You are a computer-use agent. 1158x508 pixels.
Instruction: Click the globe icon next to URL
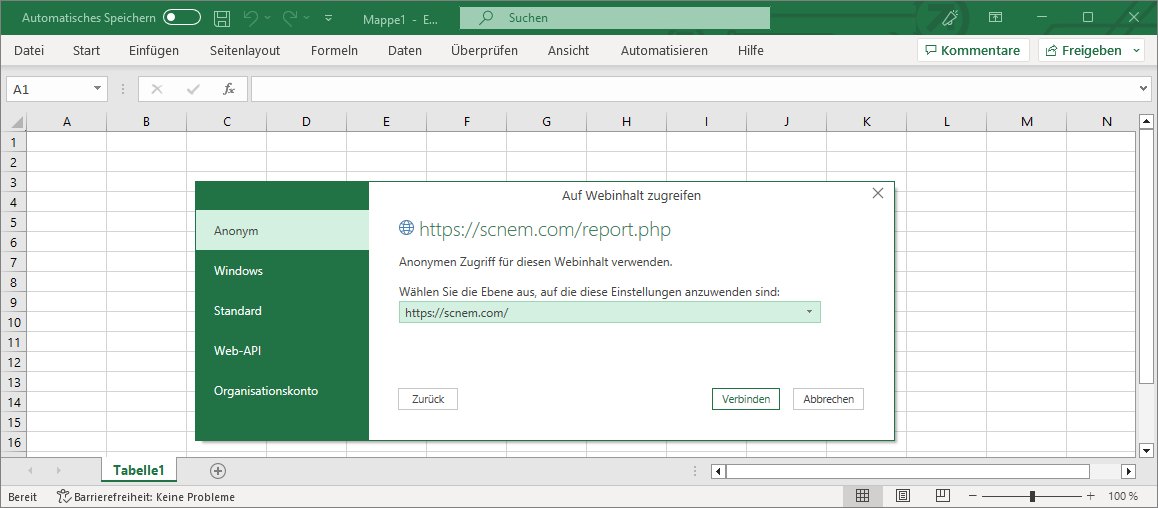click(x=406, y=227)
